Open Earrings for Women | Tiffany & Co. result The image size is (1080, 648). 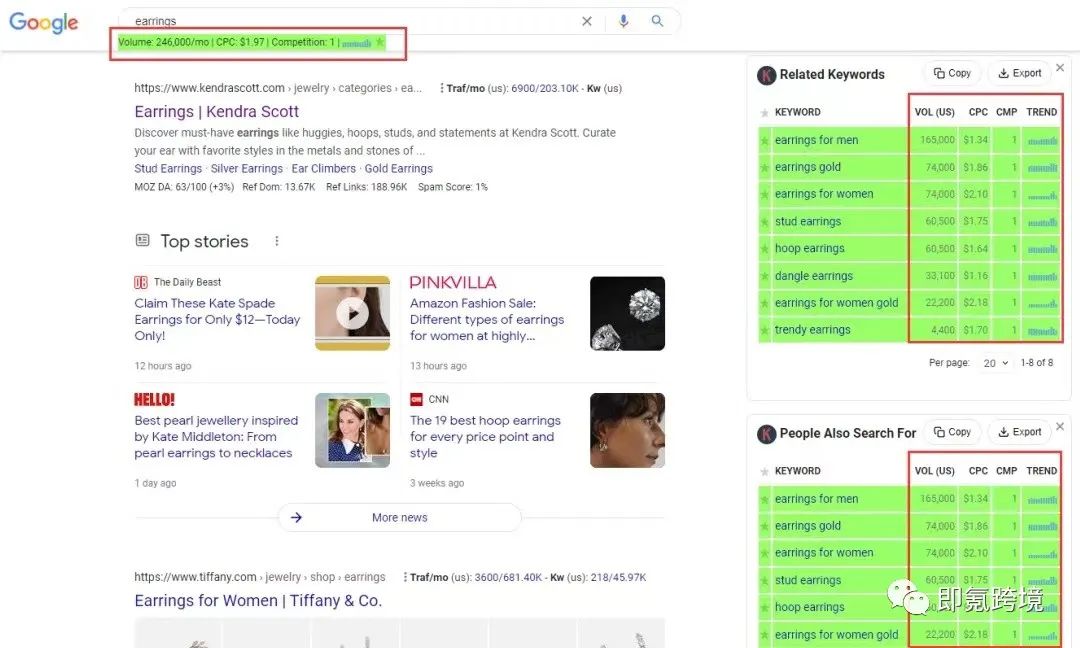(x=258, y=600)
